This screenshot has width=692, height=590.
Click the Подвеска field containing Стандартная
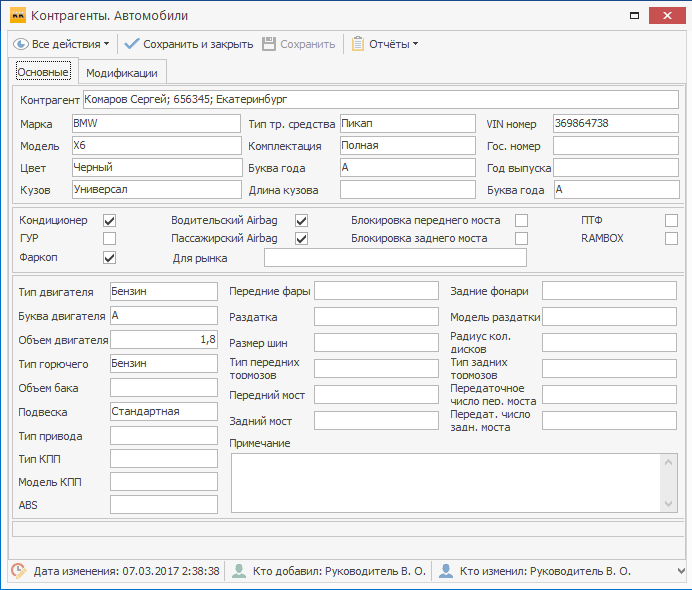pos(164,412)
